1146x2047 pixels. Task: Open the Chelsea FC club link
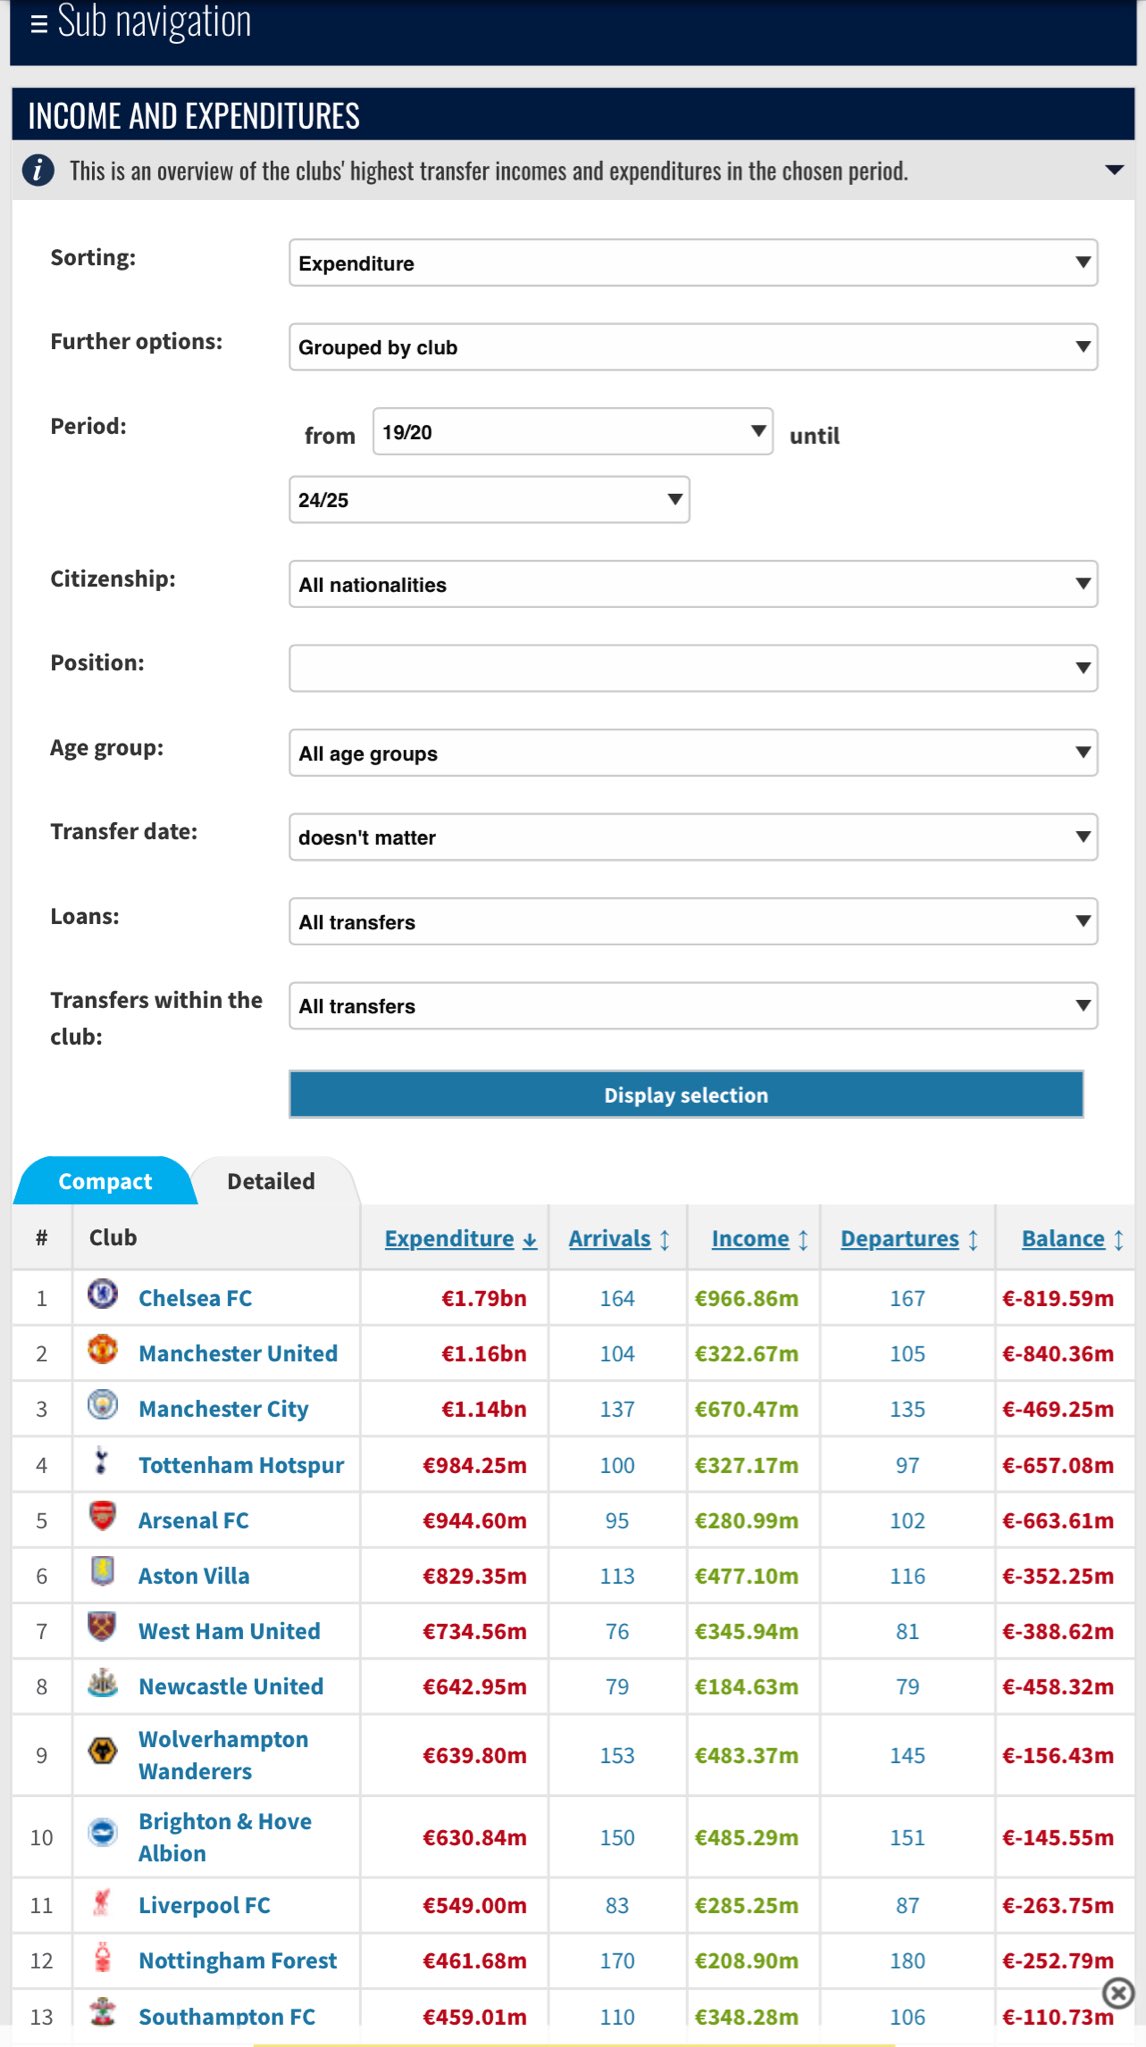click(x=195, y=1298)
